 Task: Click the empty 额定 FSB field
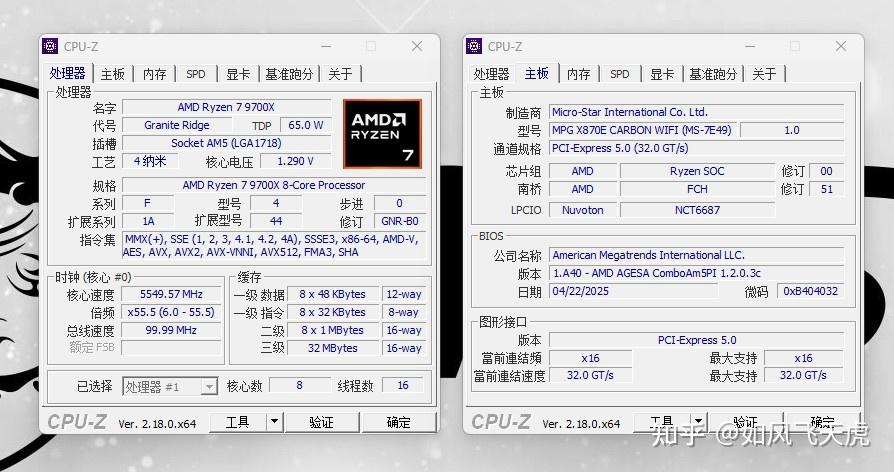tap(171, 348)
